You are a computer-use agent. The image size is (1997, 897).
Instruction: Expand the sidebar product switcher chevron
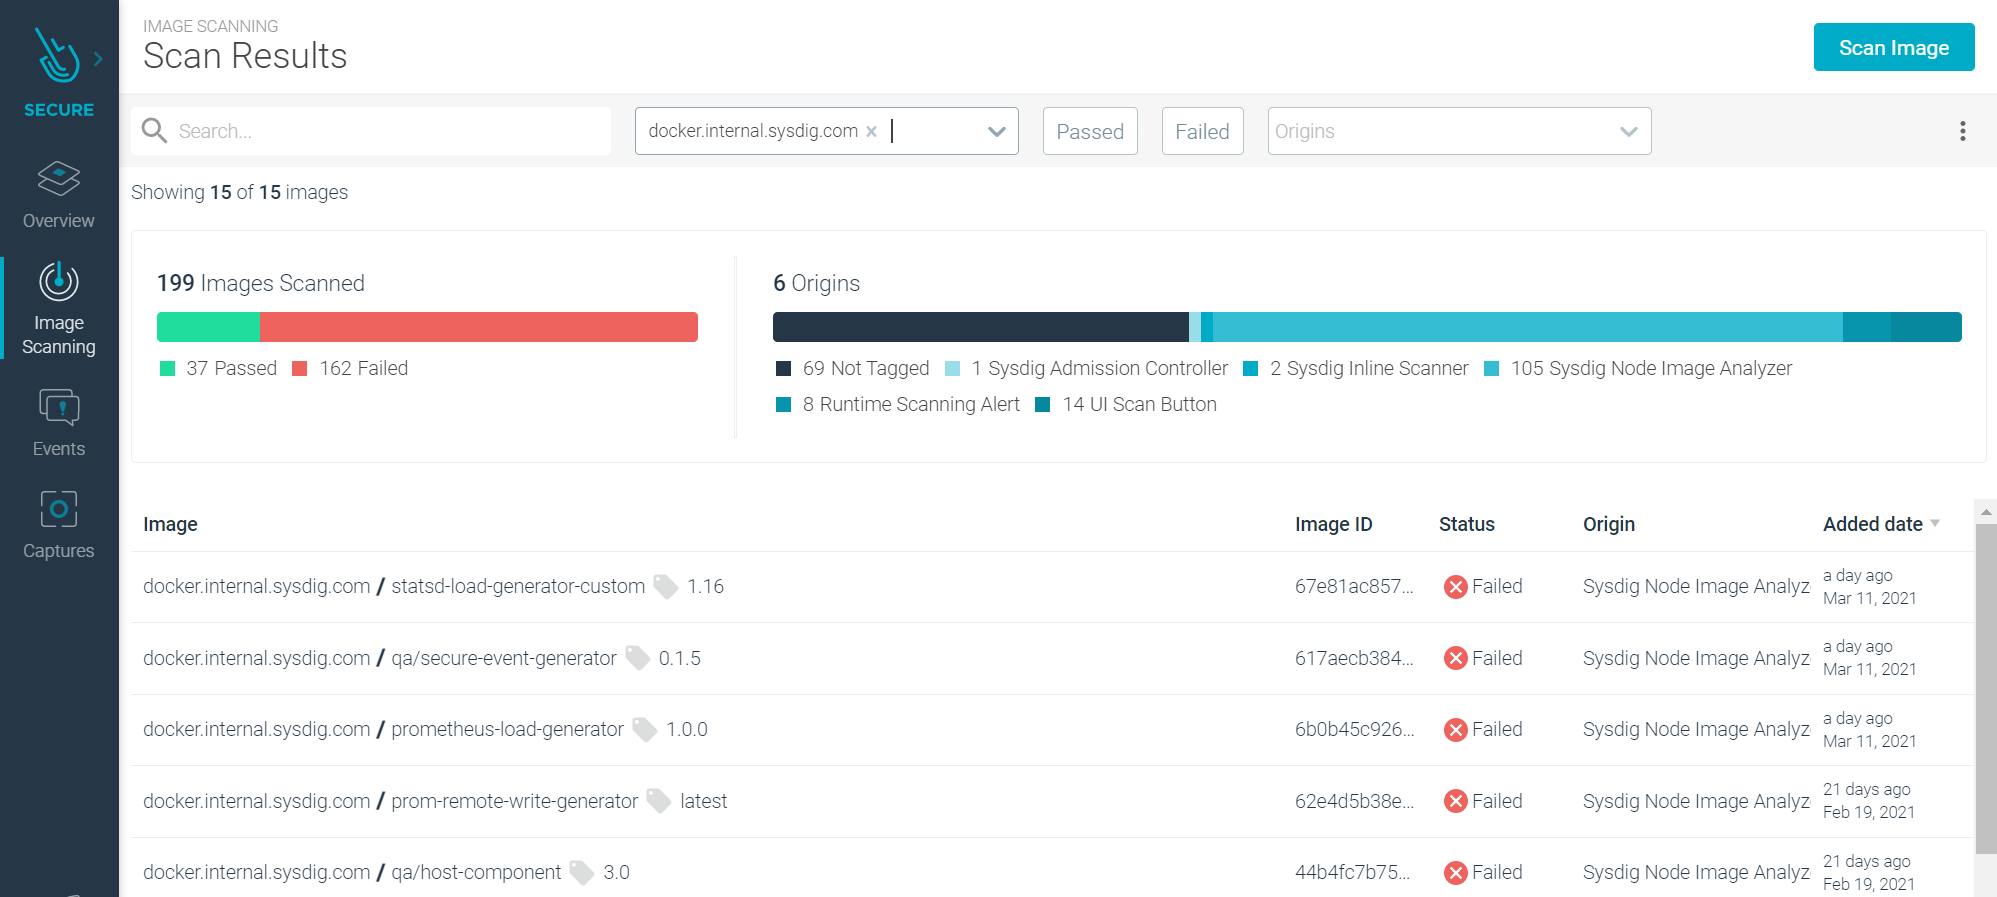click(x=98, y=59)
